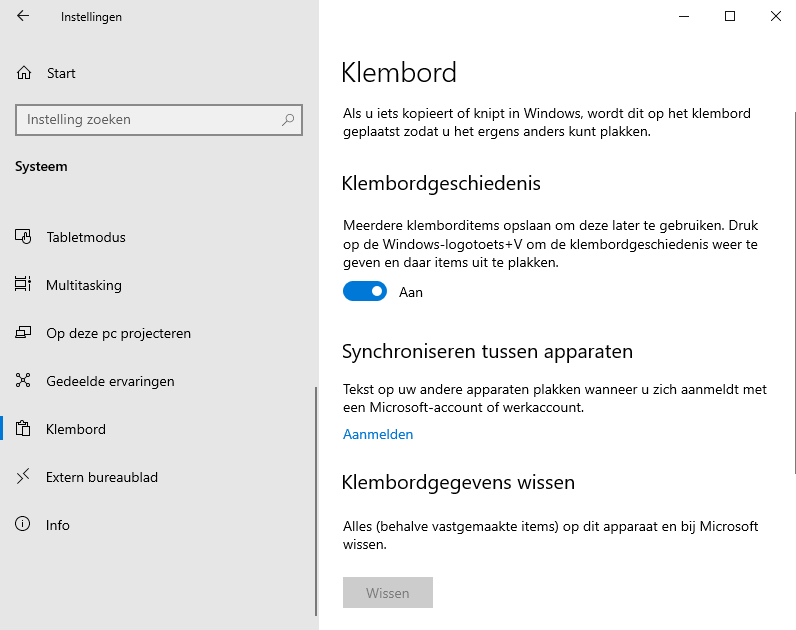Click the sidebar vertical scrollbar
The width and height of the screenshot is (796, 630).
click(316, 500)
